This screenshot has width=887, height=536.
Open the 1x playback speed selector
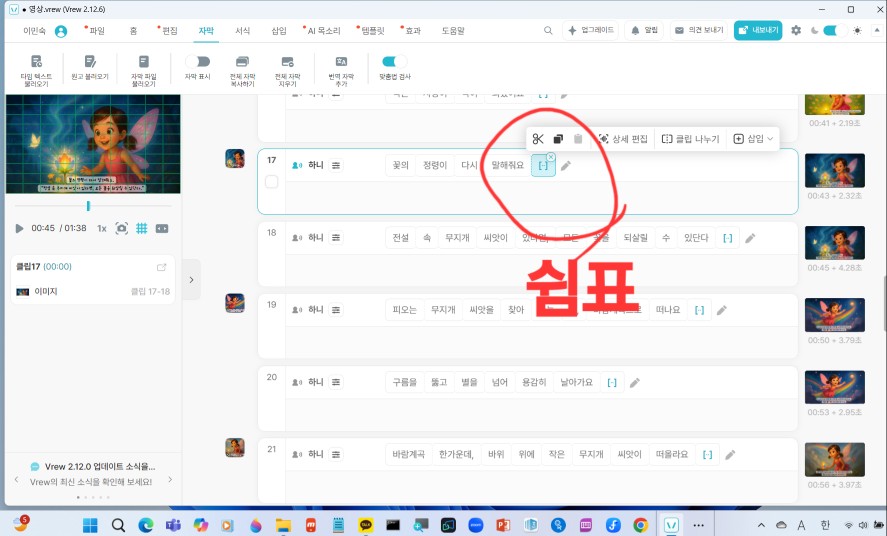(x=102, y=228)
